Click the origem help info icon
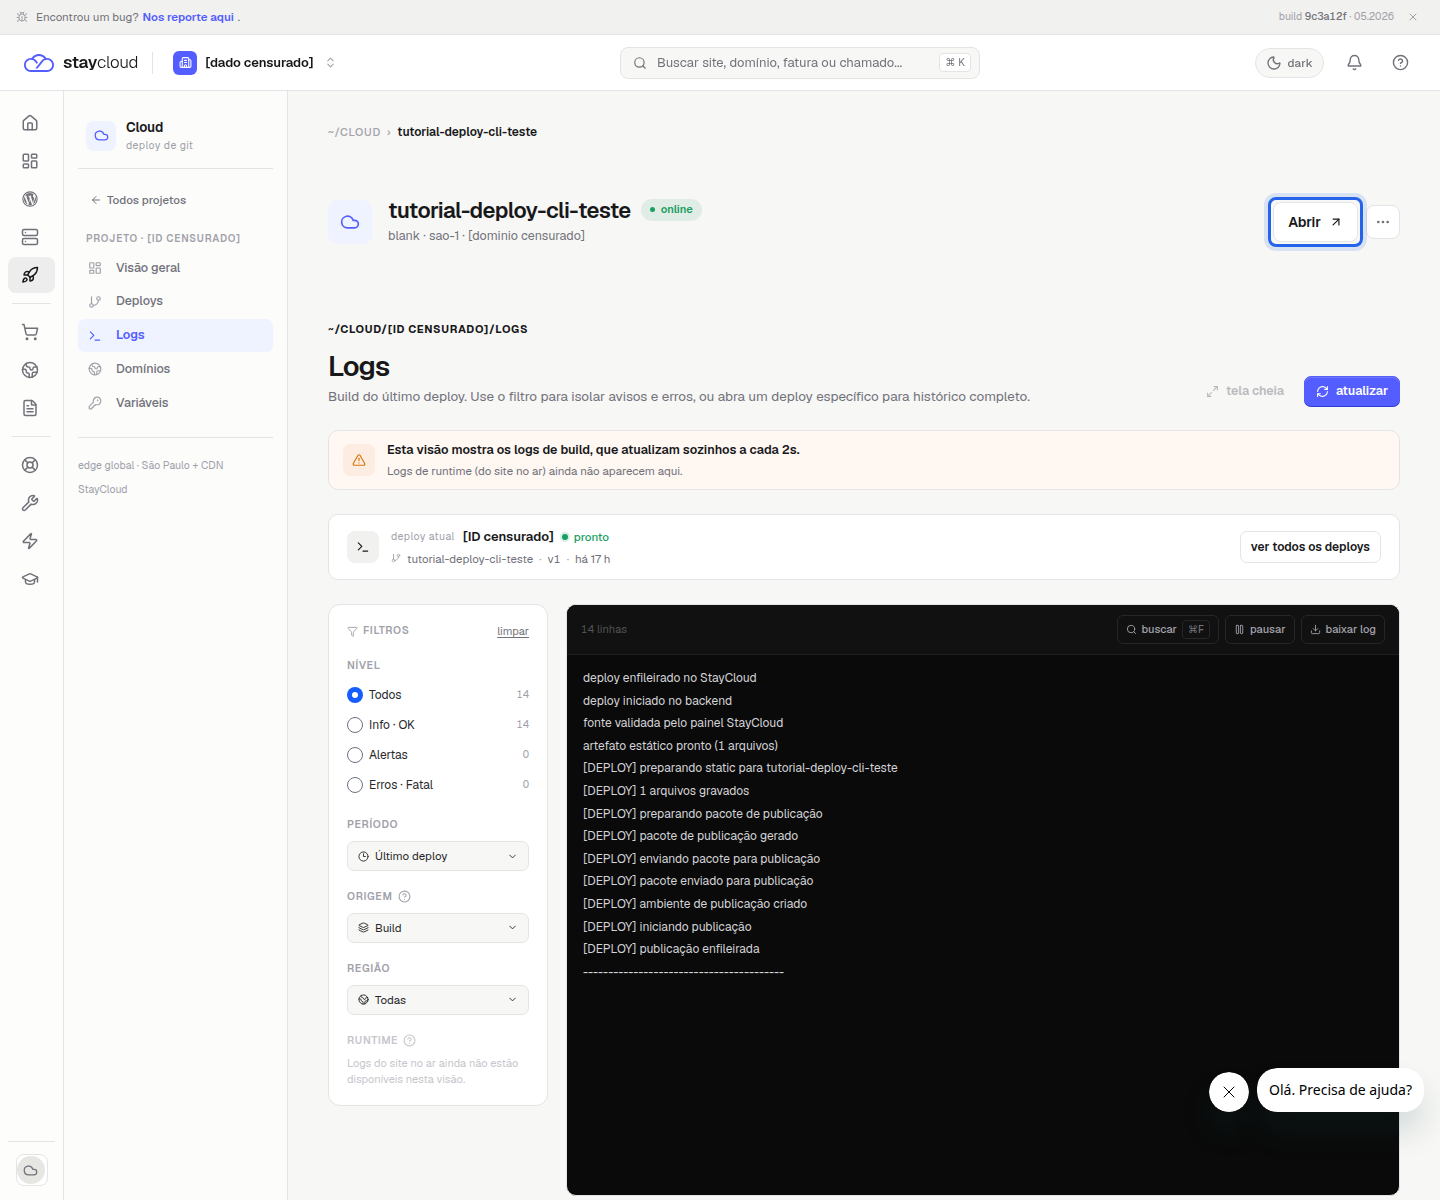The height and width of the screenshot is (1200, 1440). pos(405,897)
